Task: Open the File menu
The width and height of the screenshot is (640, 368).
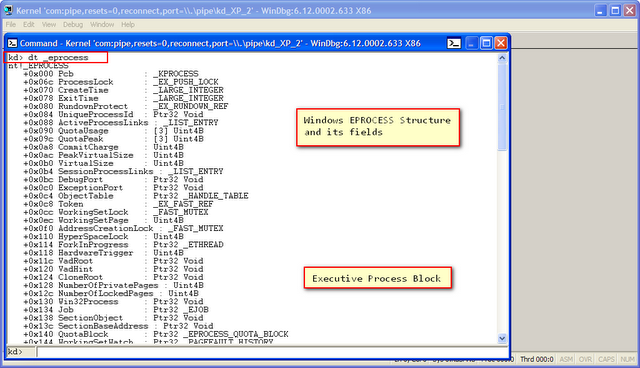Action: 11,24
